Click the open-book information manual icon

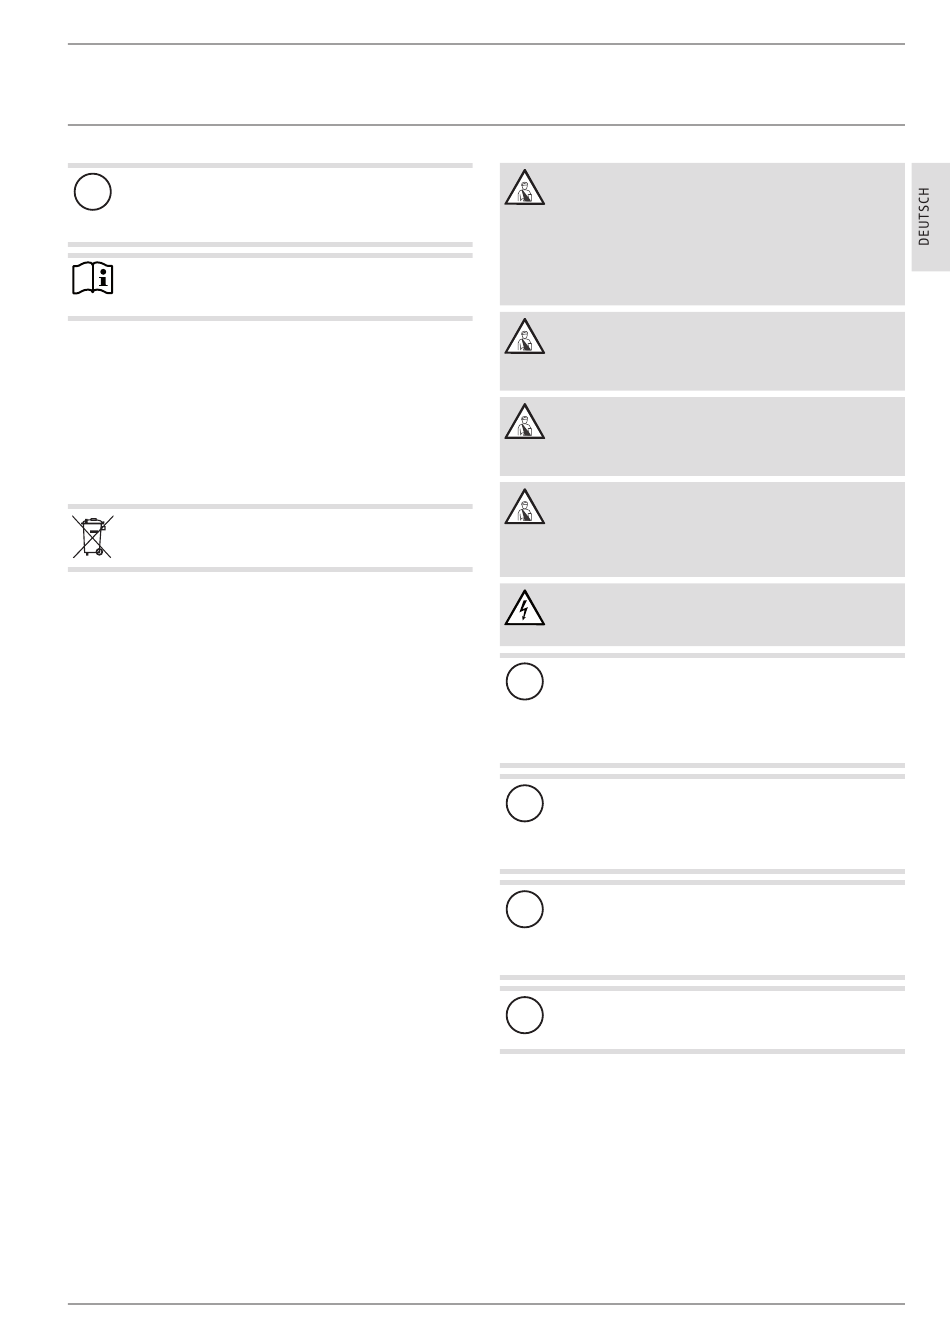pos(93,279)
